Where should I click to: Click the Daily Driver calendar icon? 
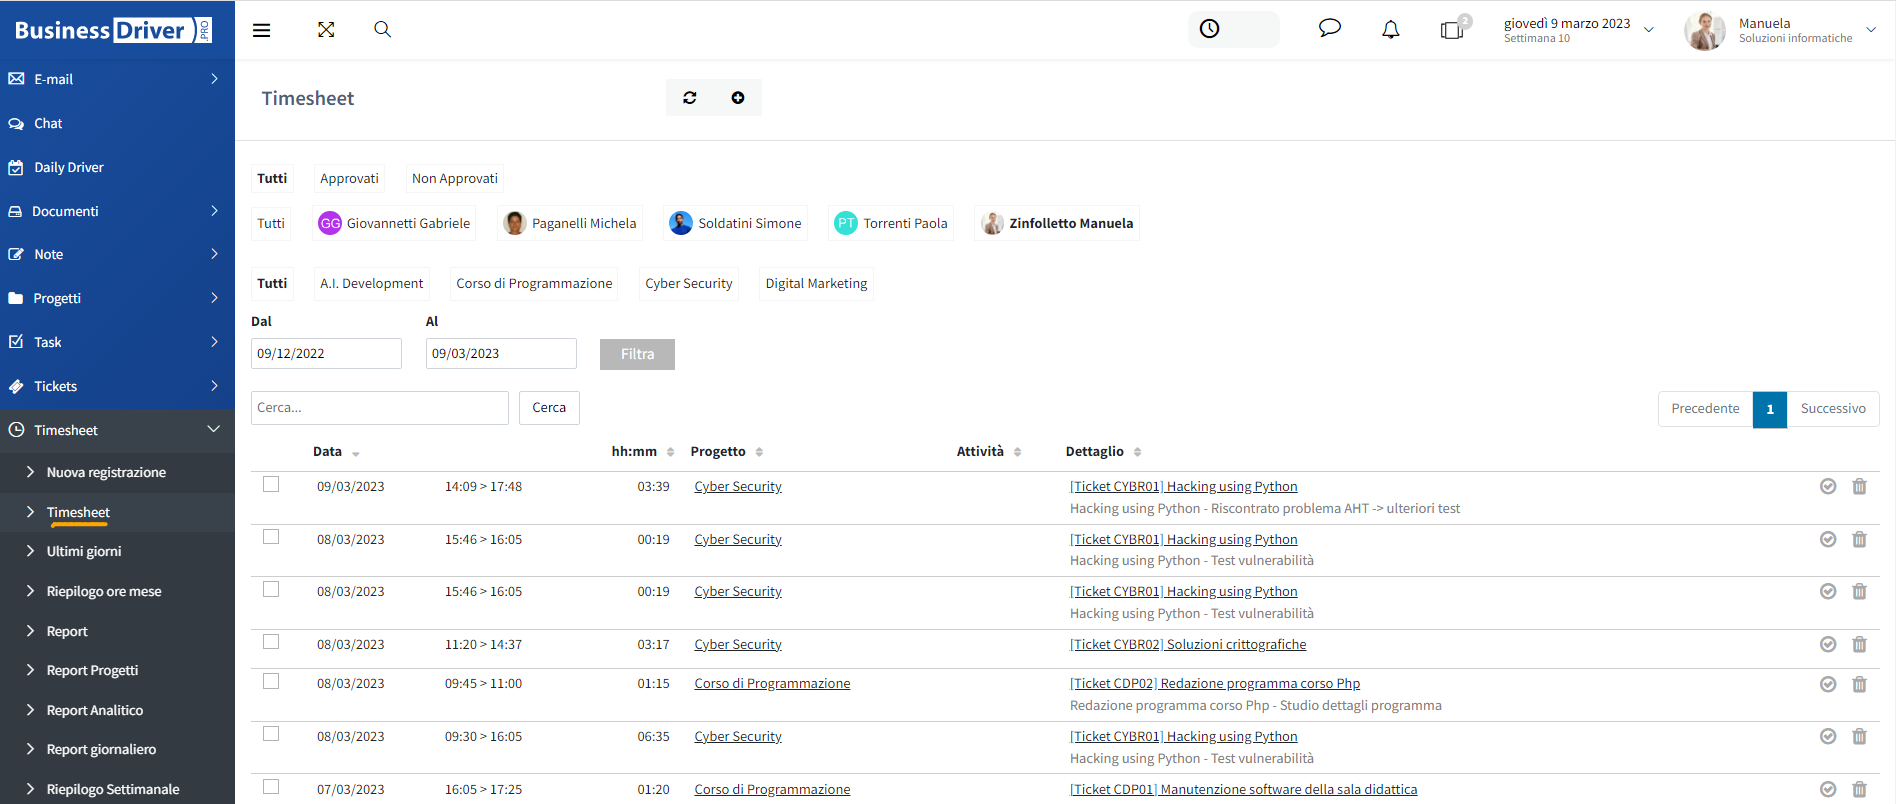(x=16, y=168)
